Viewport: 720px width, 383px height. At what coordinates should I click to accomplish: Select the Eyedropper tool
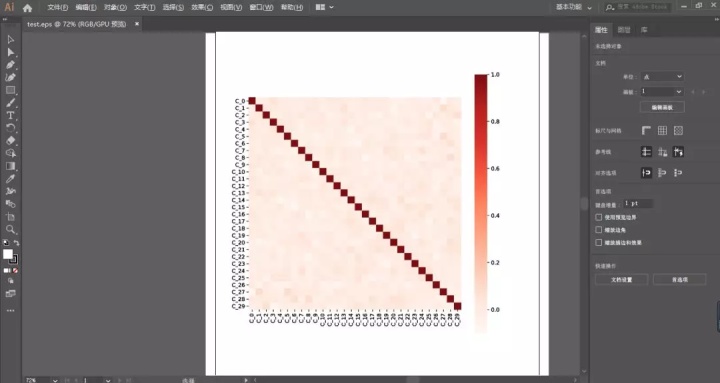(11, 179)
